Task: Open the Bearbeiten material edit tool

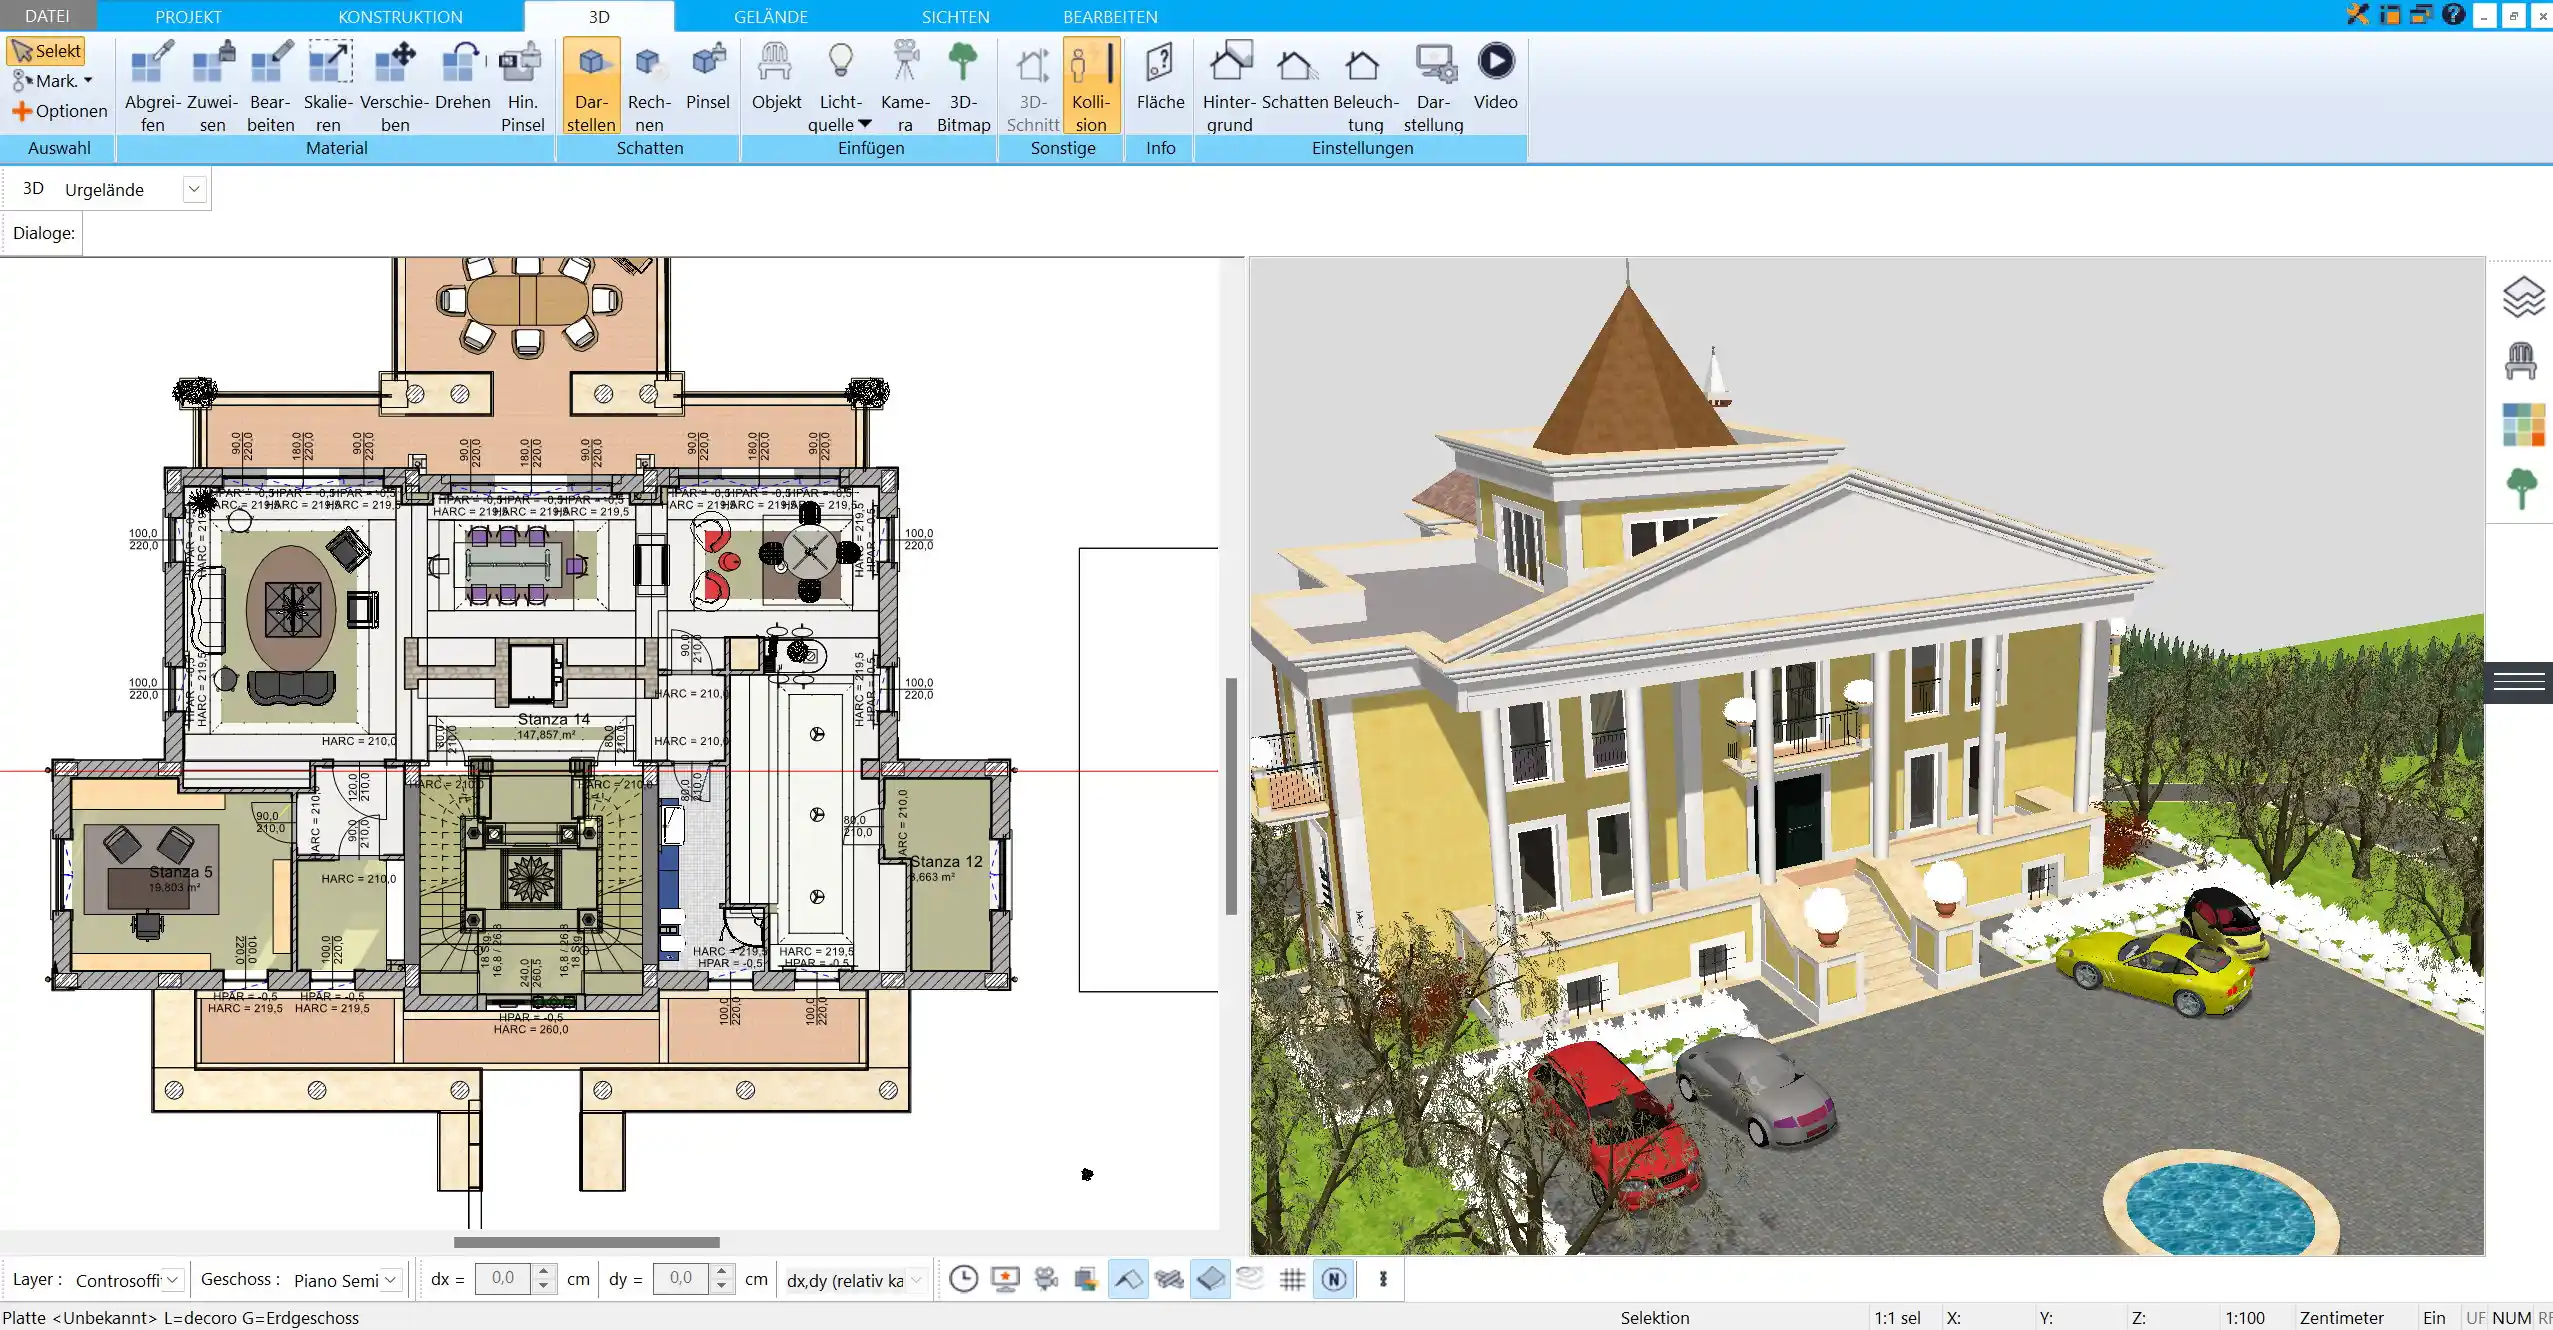Action: (271, 86)
